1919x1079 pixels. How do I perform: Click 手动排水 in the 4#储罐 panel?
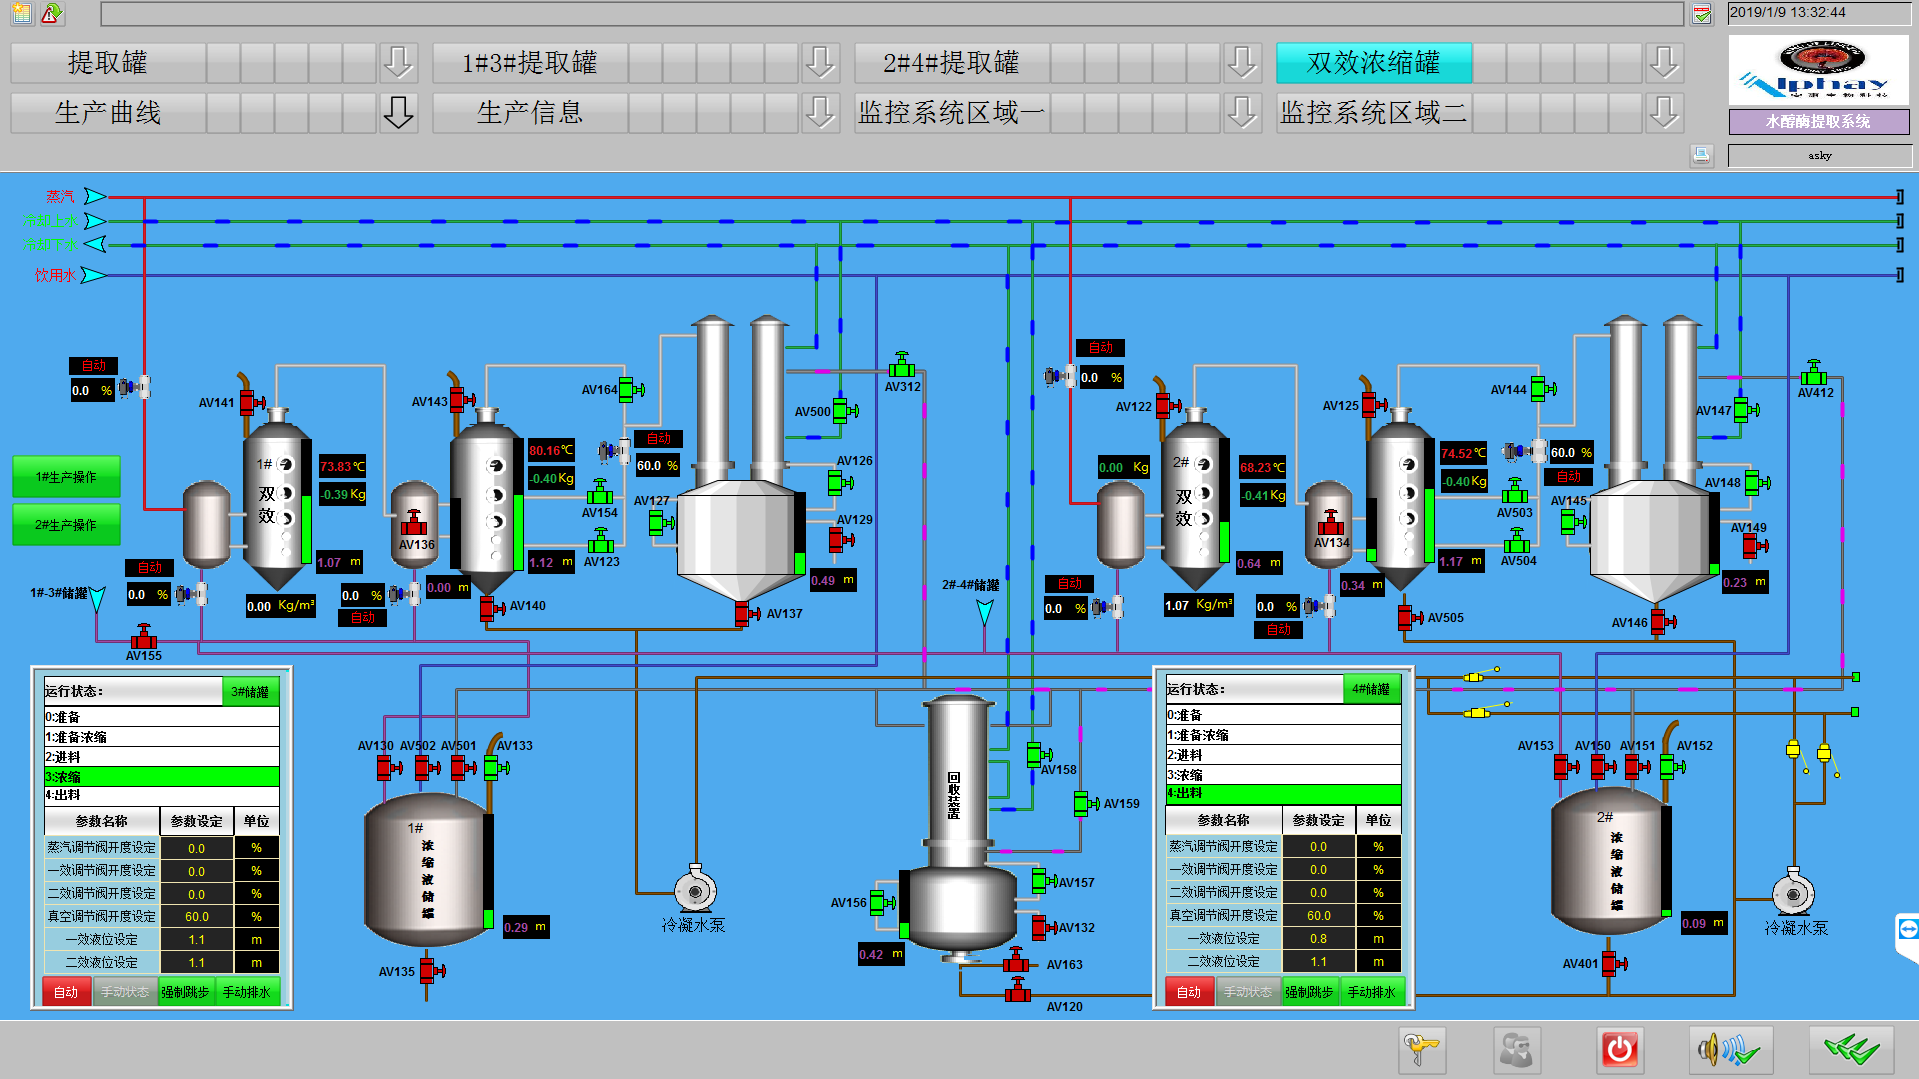(x=1372, y=991)
